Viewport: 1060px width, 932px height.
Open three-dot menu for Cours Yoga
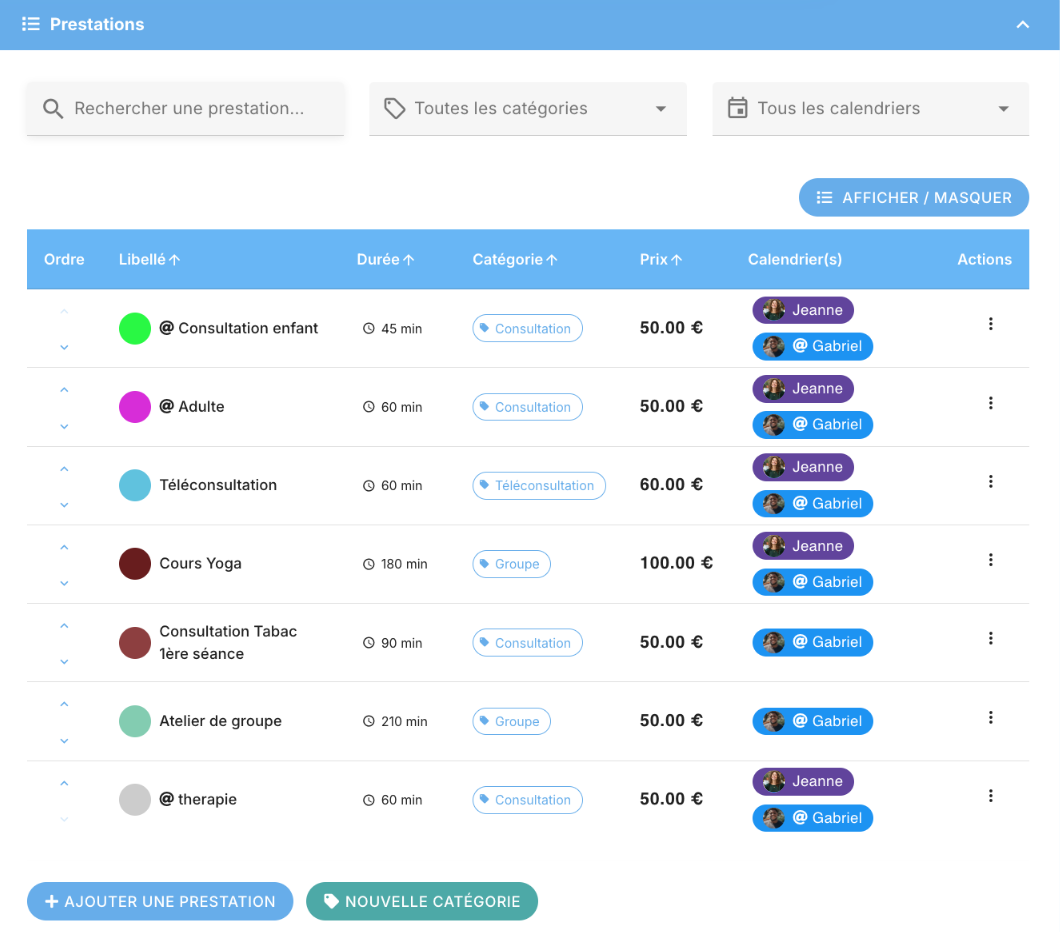[x=990, y=560]
